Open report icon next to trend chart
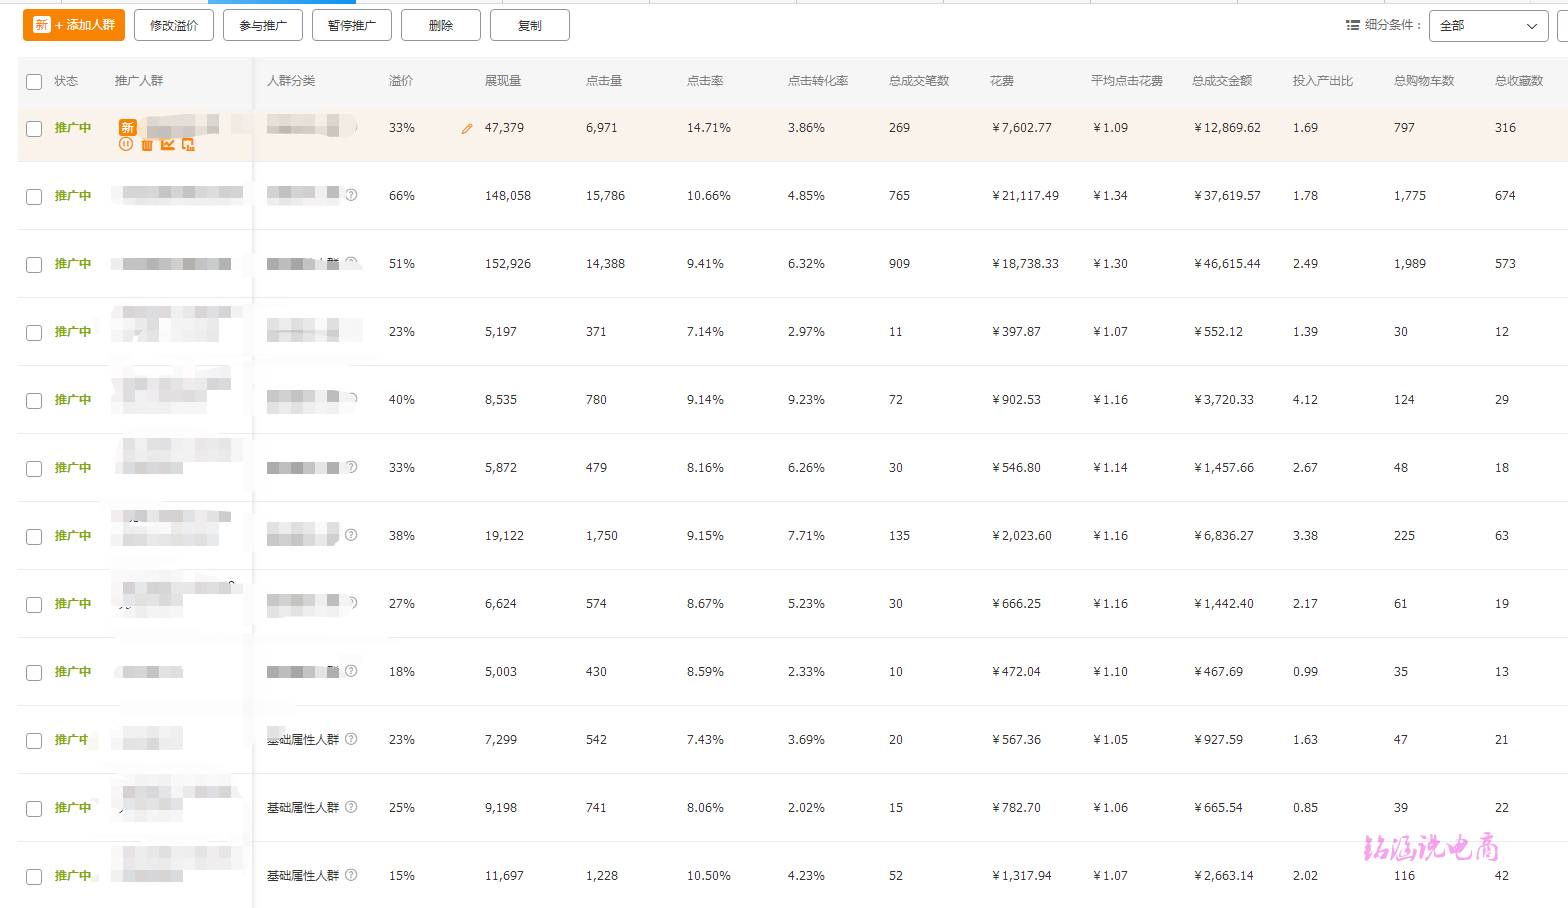Screen dimensions: 1568x908 pos(188,145)
